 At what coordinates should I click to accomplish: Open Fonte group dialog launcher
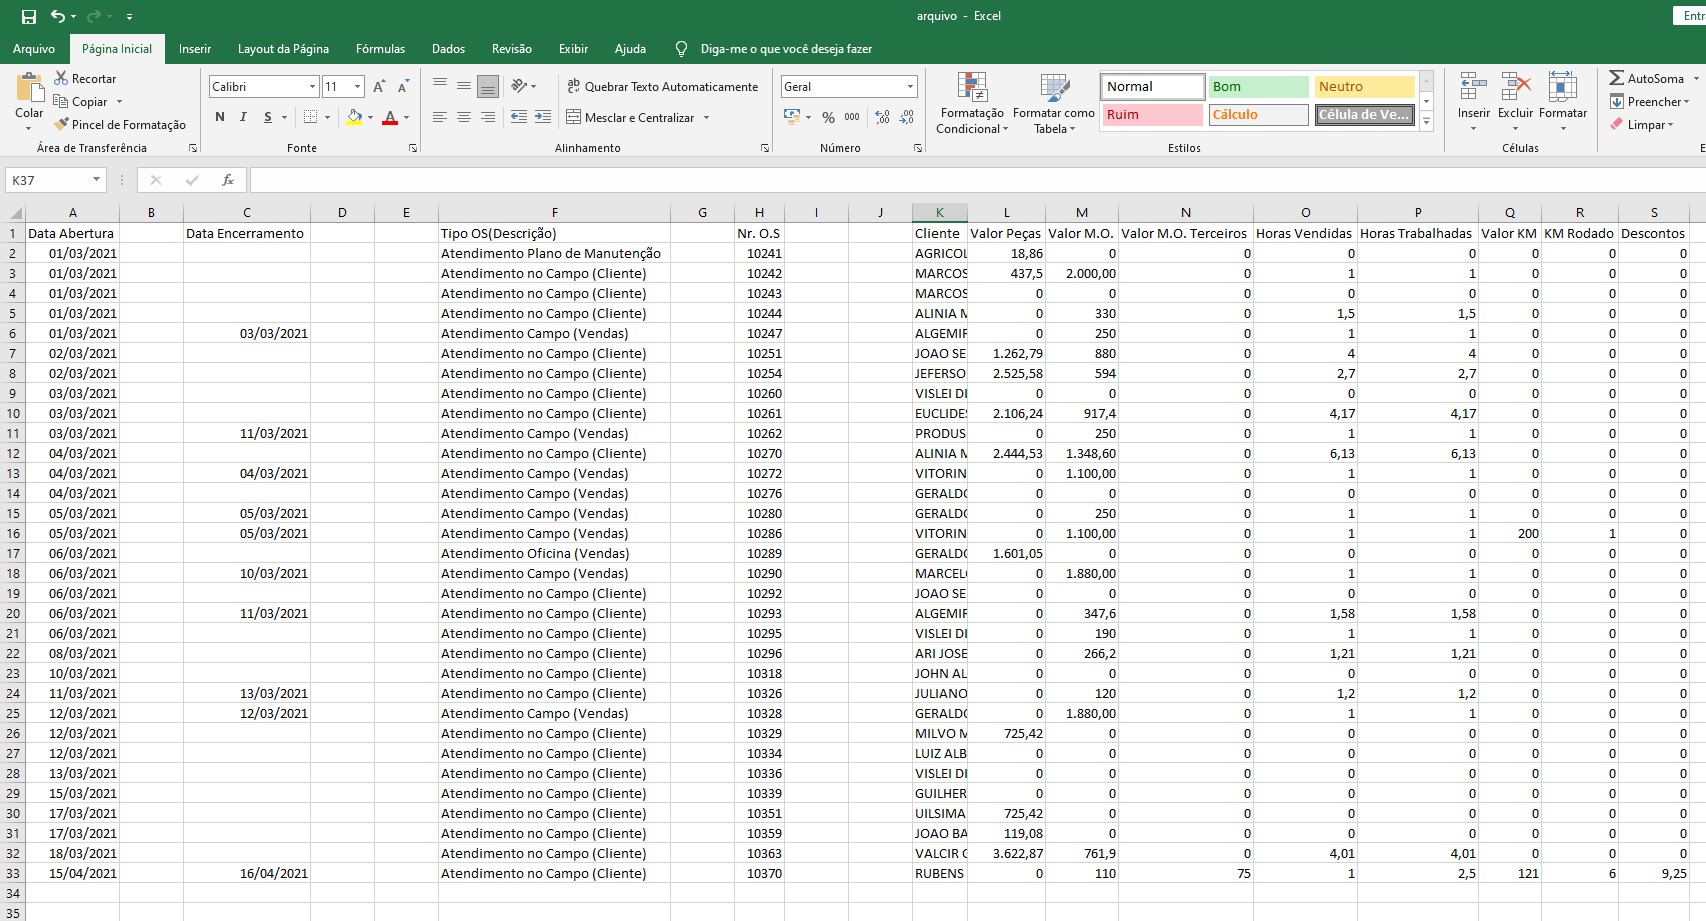(413, 148)
